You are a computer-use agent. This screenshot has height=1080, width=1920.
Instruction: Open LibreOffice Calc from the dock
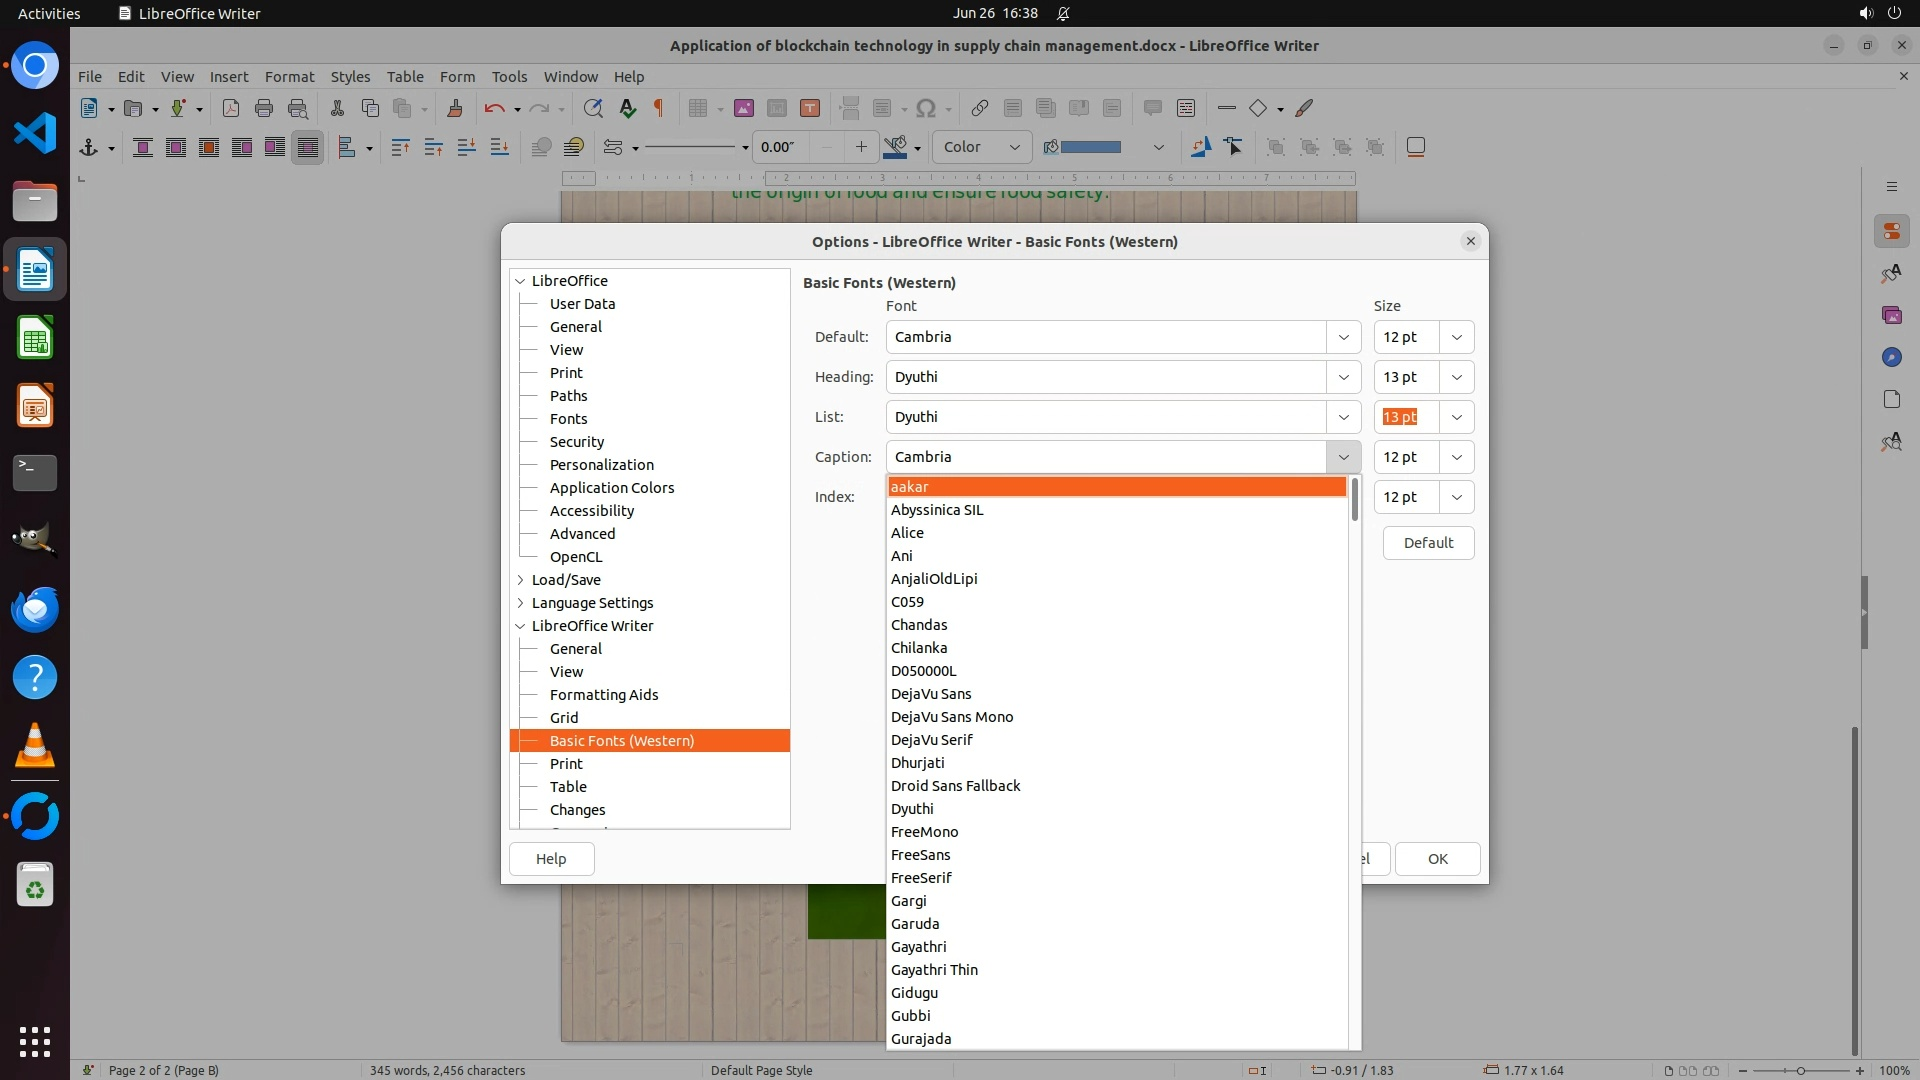point(35,339)
